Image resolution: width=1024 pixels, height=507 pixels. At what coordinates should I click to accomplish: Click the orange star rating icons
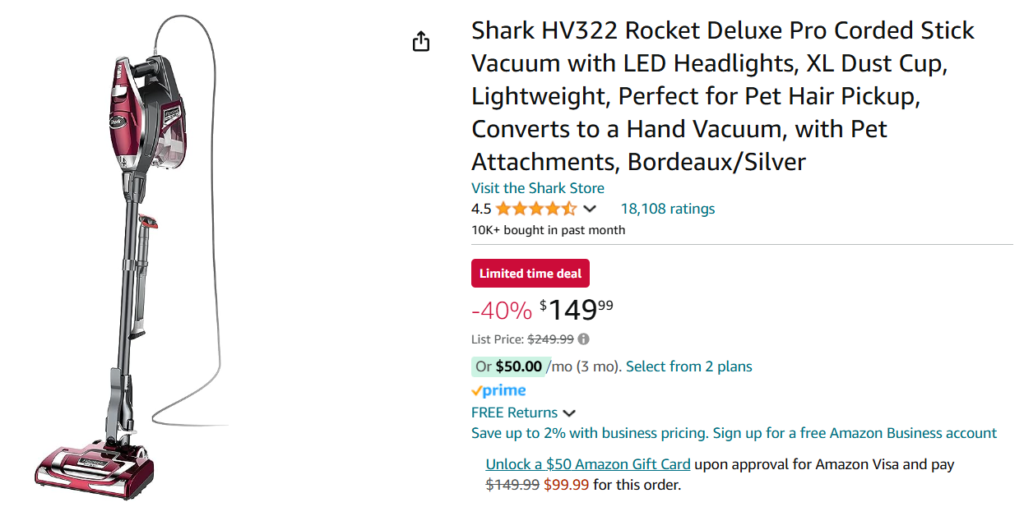(535, 209)
